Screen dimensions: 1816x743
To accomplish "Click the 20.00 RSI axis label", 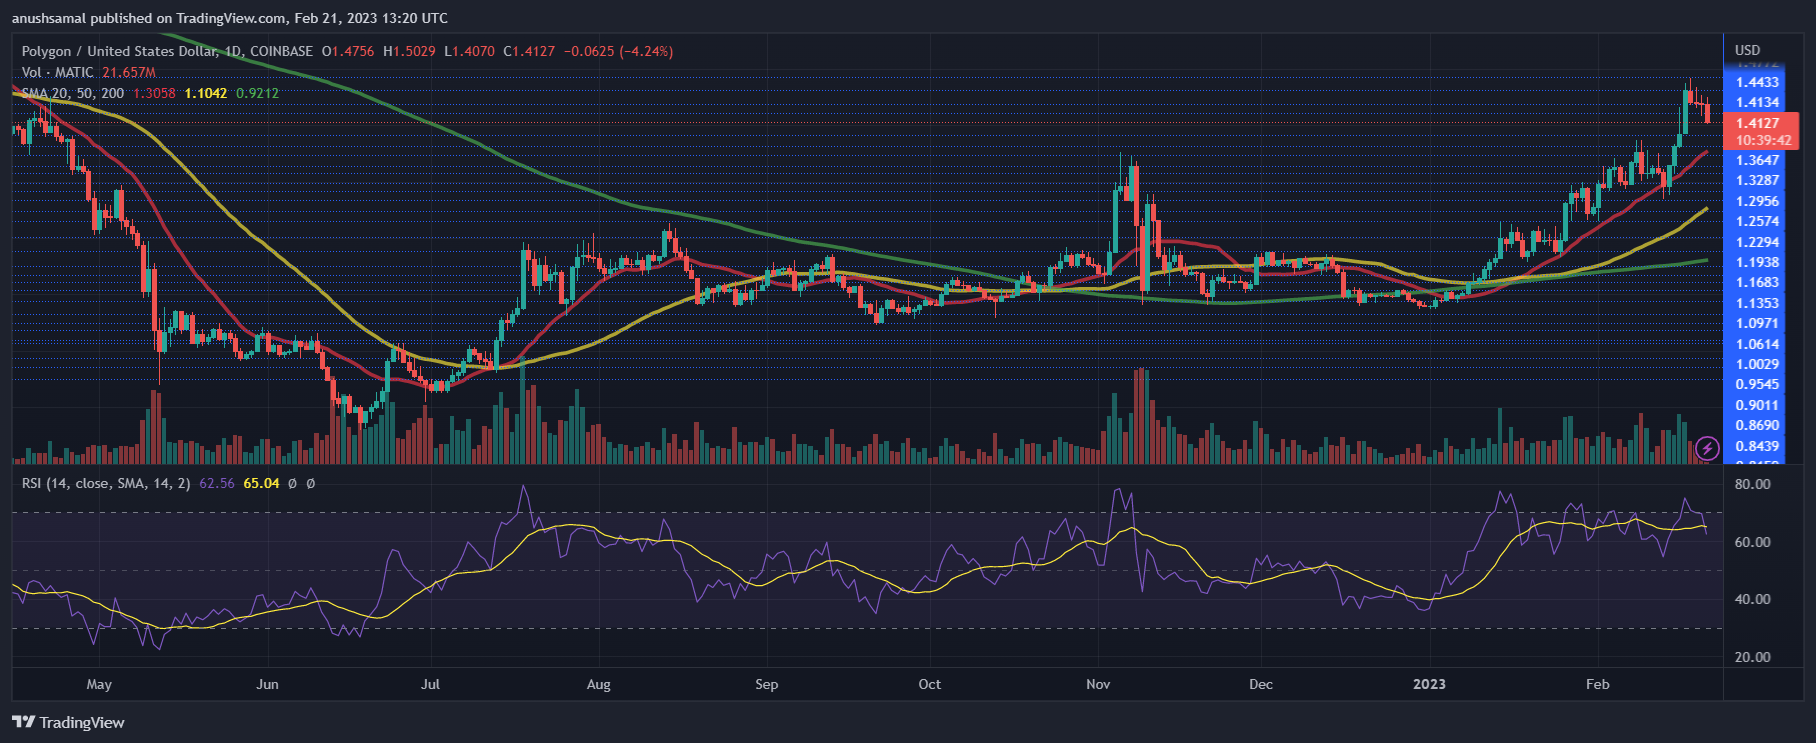I will [1752, 658].
